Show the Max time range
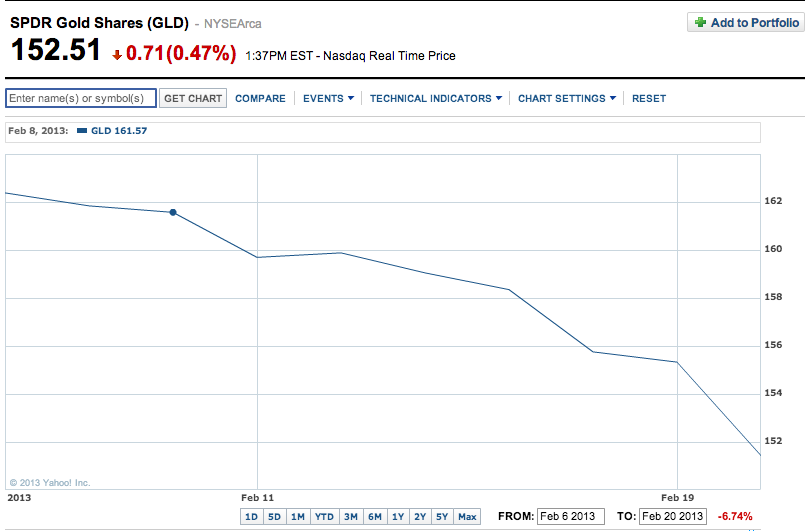This screenshot has width=809, height=531. coord(467,517)
